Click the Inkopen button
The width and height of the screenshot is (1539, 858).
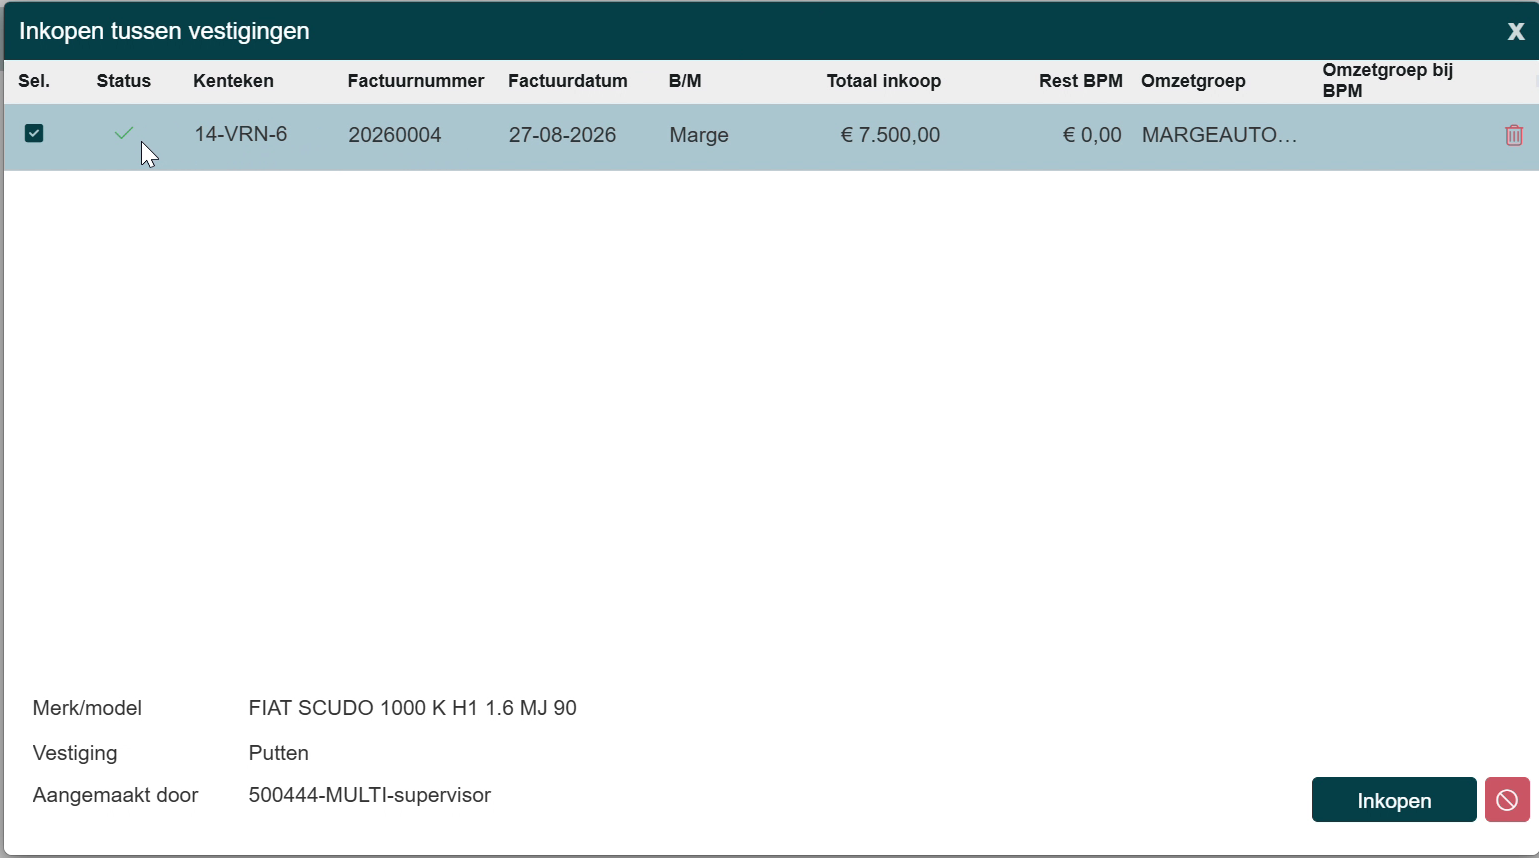point(1394,800)
